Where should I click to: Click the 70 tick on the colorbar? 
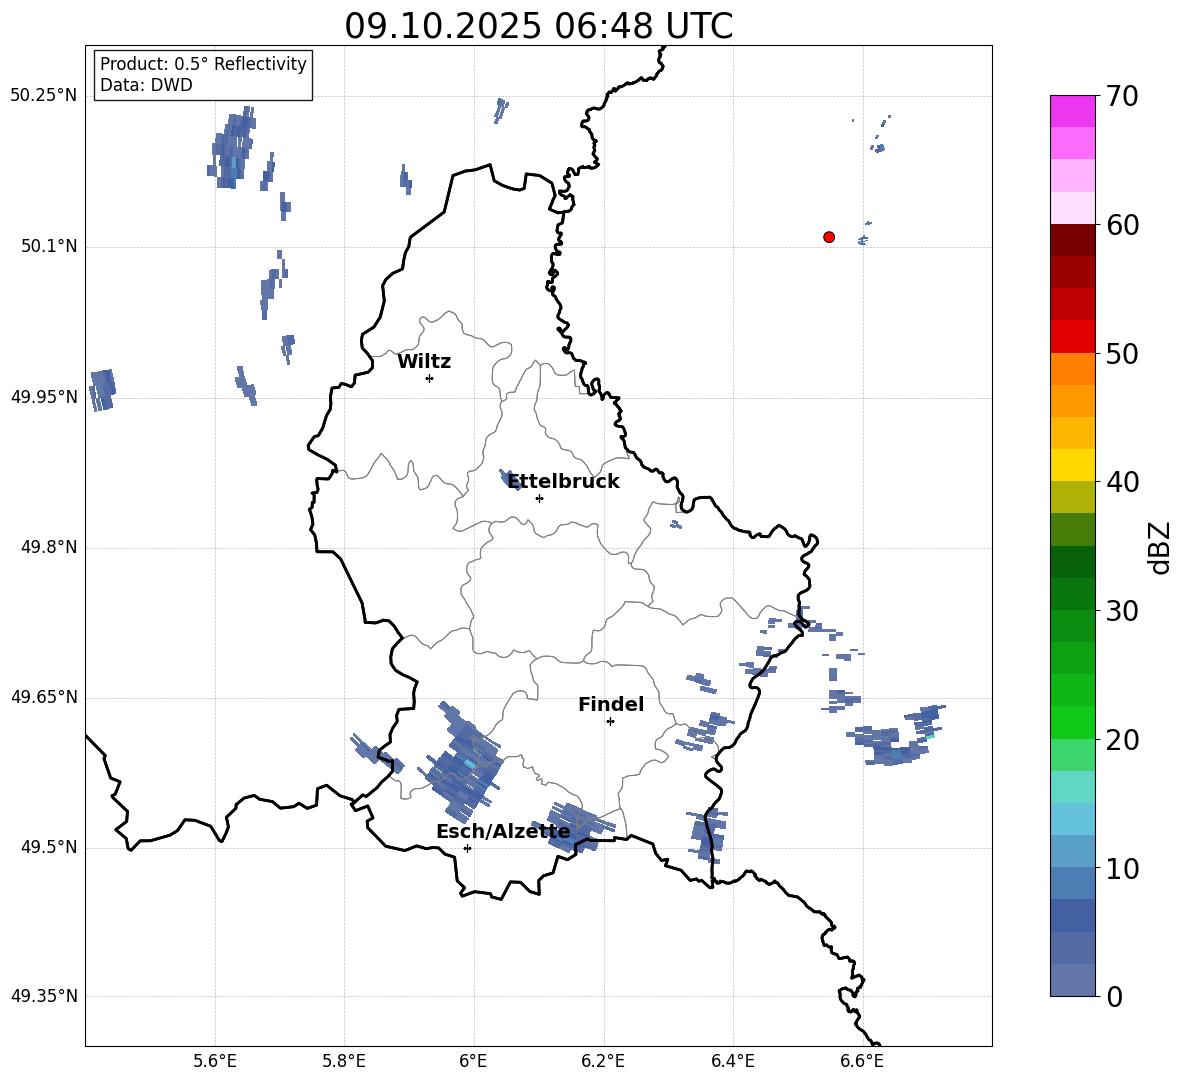[x=1122, y=96]
